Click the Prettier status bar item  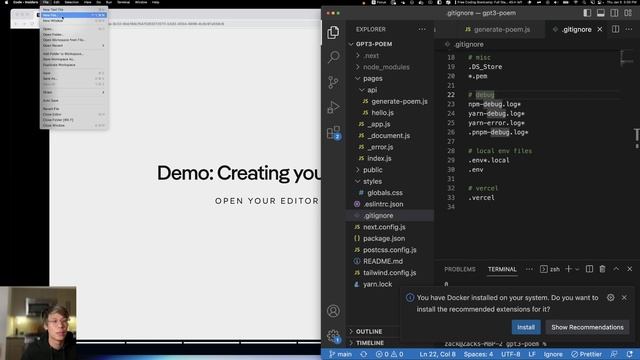click(x=587, y=354)
